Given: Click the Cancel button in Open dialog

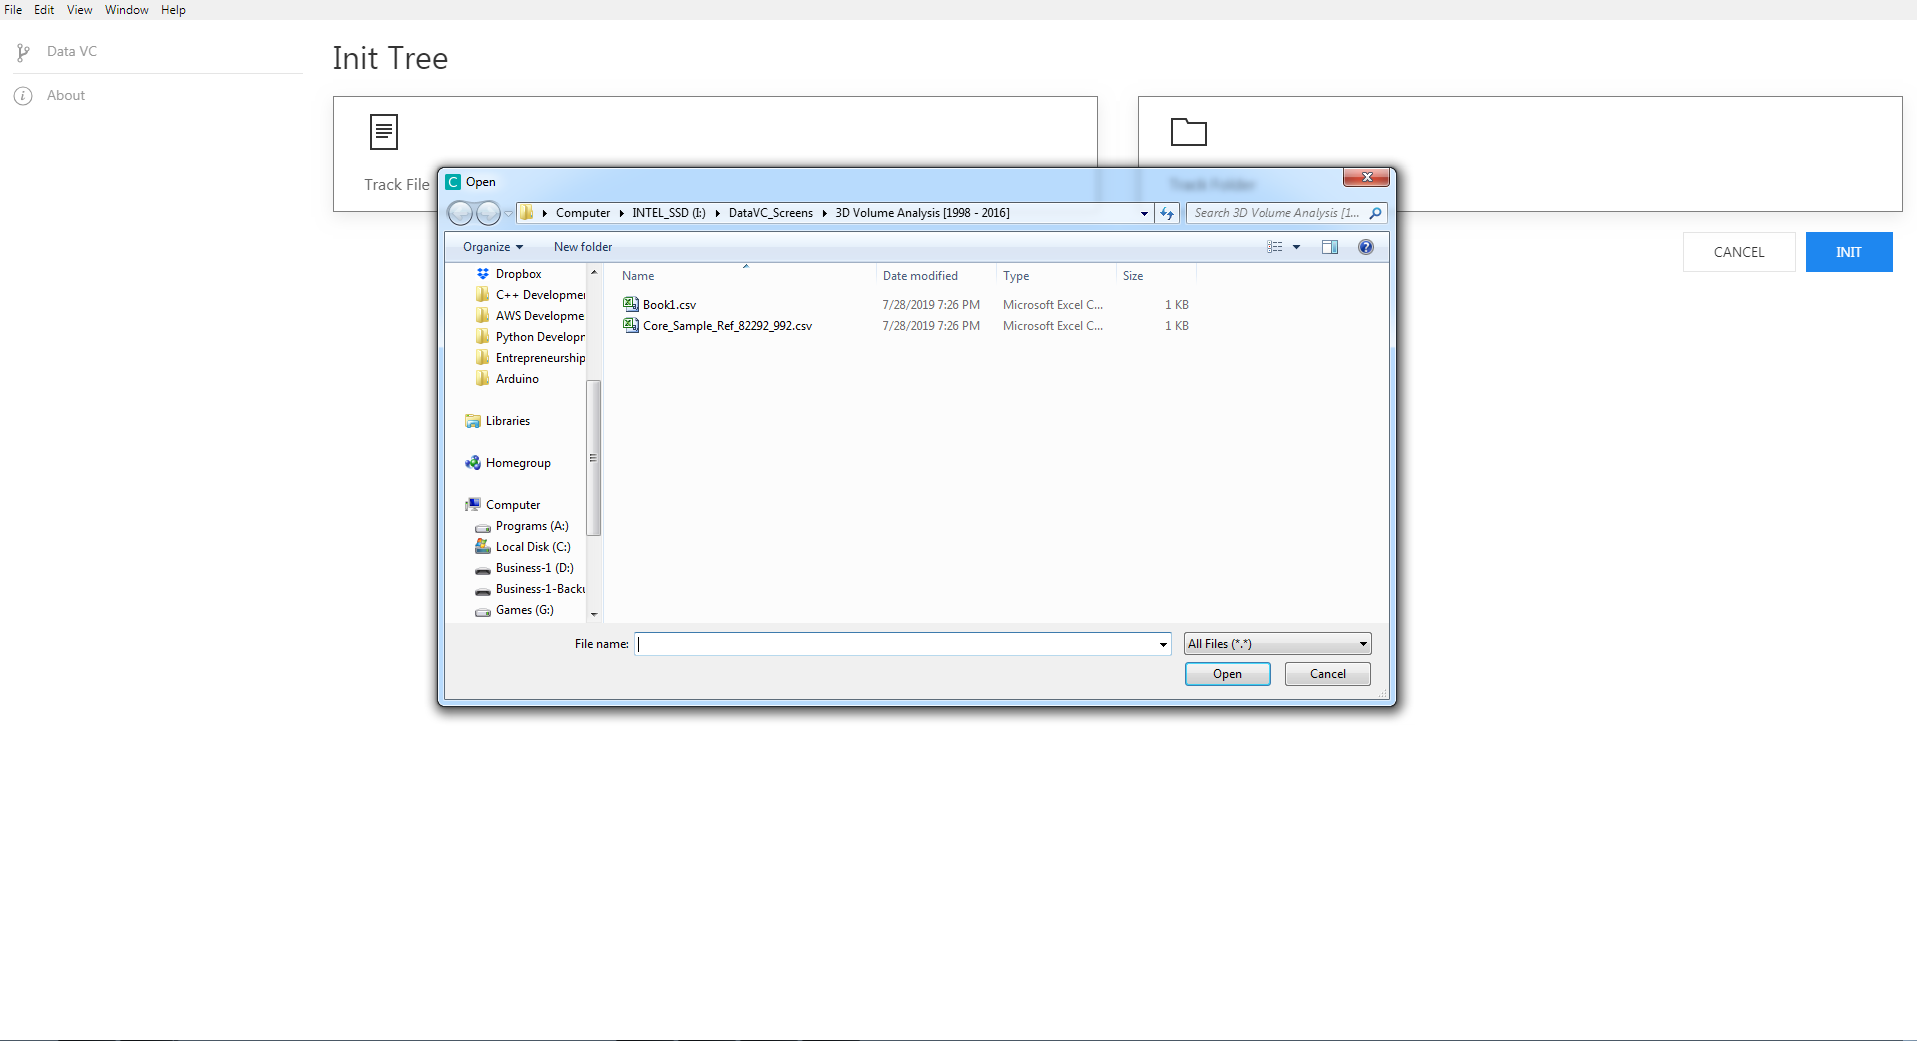Looking at the screenshot, I should pyautogui.click(x=1328, y=674).
